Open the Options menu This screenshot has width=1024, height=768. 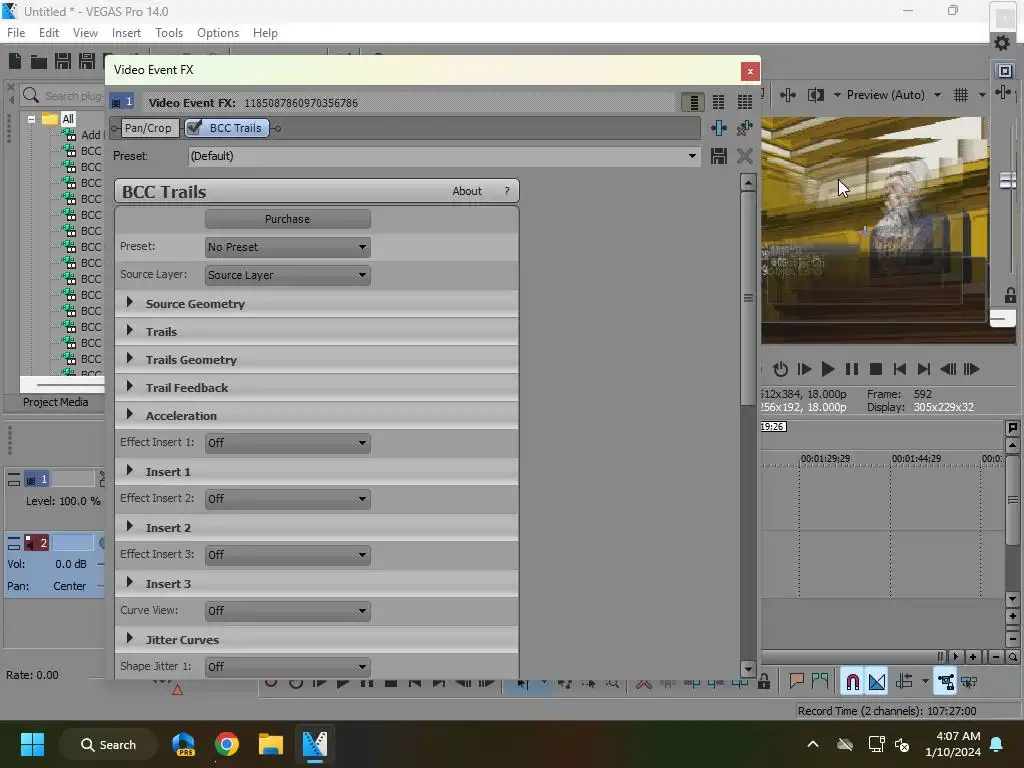tap(218, 33)
